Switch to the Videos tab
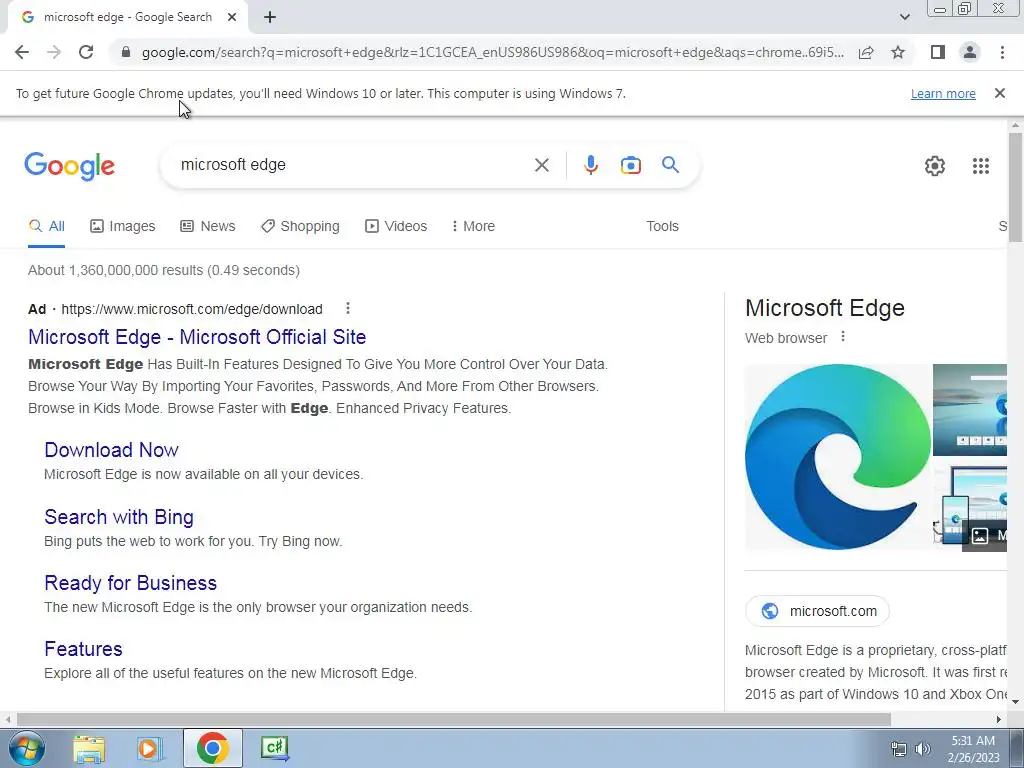Screen dimensions: 1024x768 396,226
